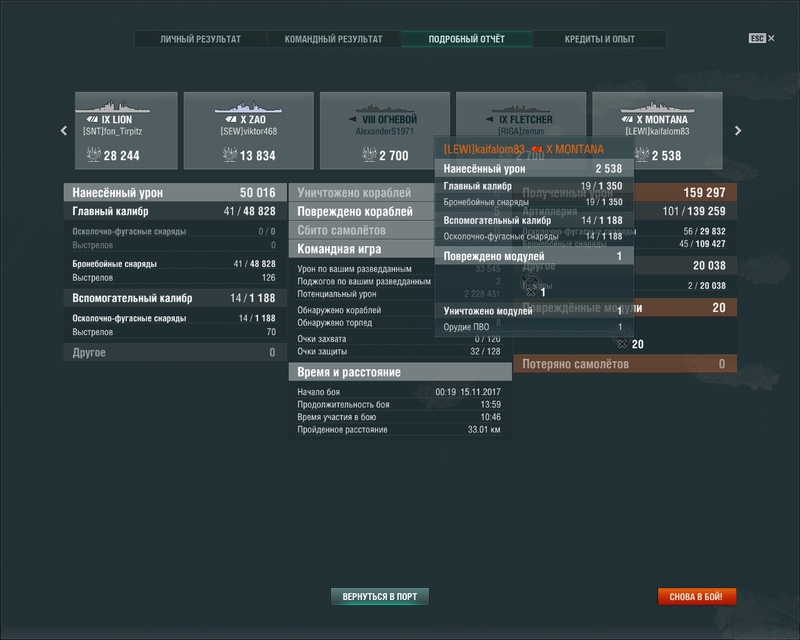Click damage icon beside 13 834

[230, 154]
